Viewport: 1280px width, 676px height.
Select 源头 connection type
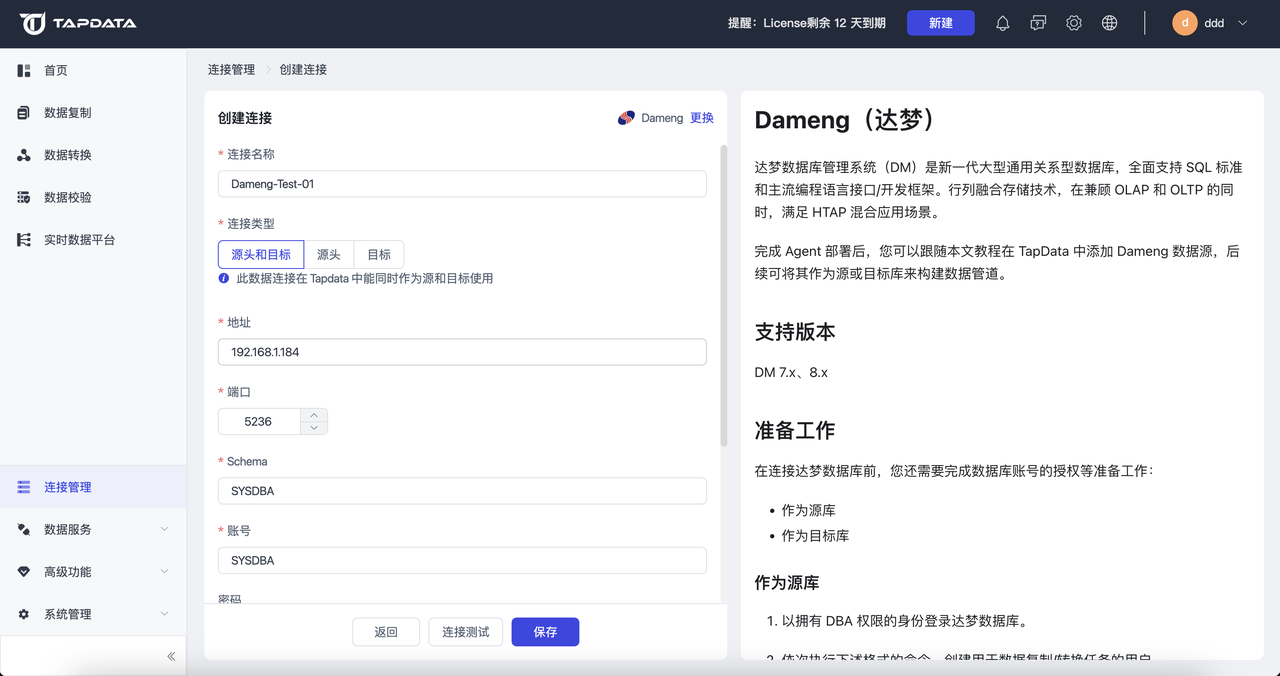pos(329,254)
